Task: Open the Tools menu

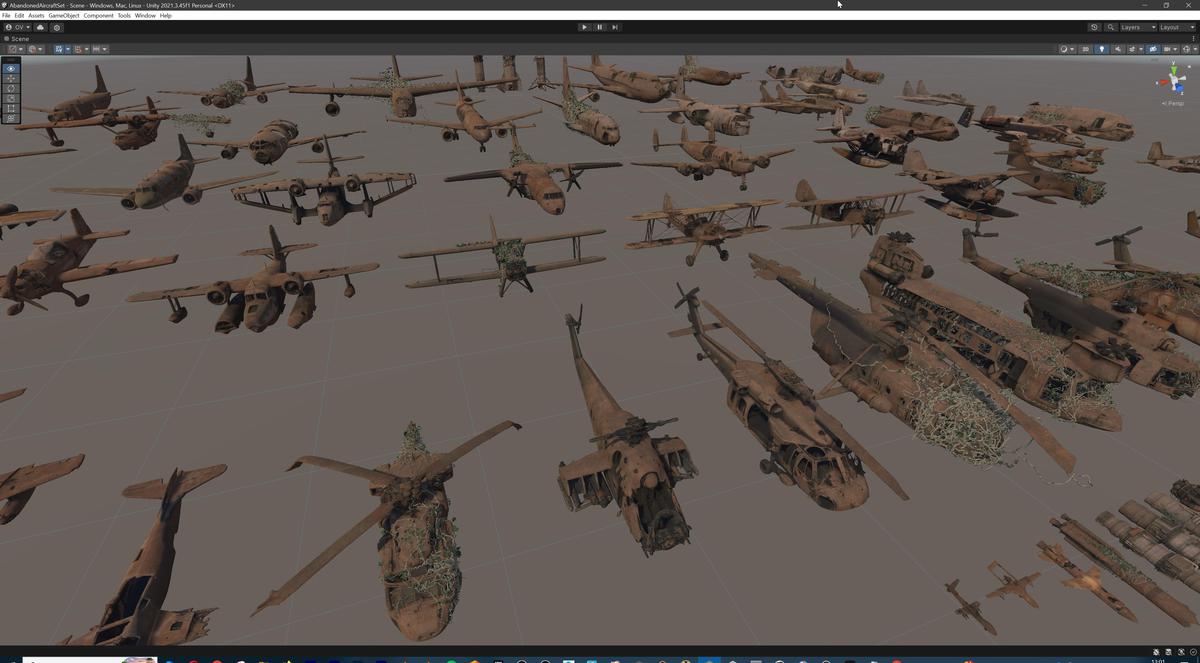Action: click(x=124, y=16)
